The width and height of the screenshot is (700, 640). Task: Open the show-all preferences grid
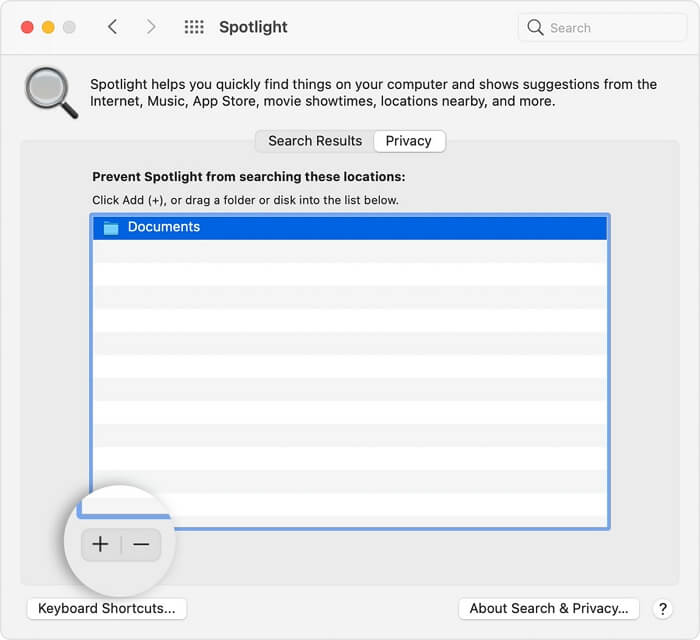pos(194,28)
